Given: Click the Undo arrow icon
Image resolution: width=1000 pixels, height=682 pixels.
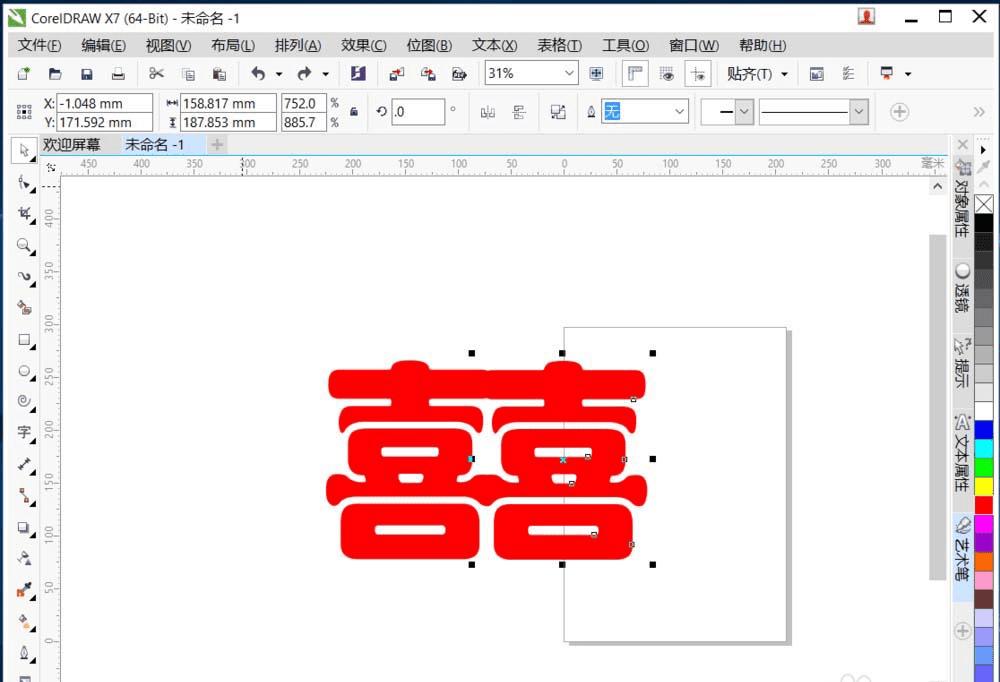Looking at the screenshot, I should point(258,74).
